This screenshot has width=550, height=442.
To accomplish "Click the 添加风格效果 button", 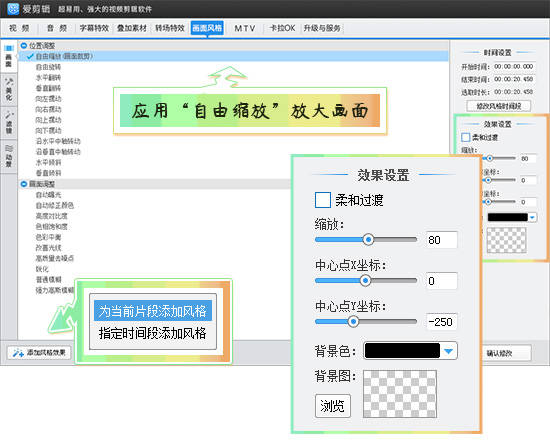I will (39, 353).
